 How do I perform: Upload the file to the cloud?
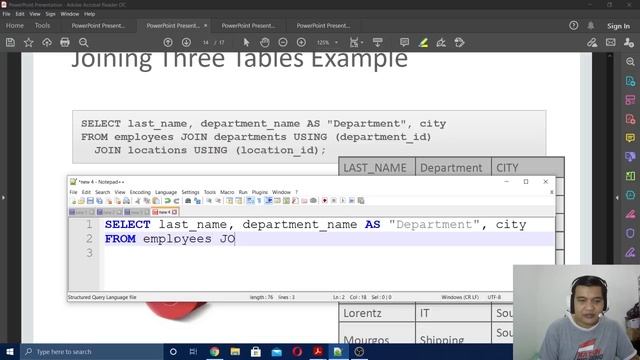(47, 42)
